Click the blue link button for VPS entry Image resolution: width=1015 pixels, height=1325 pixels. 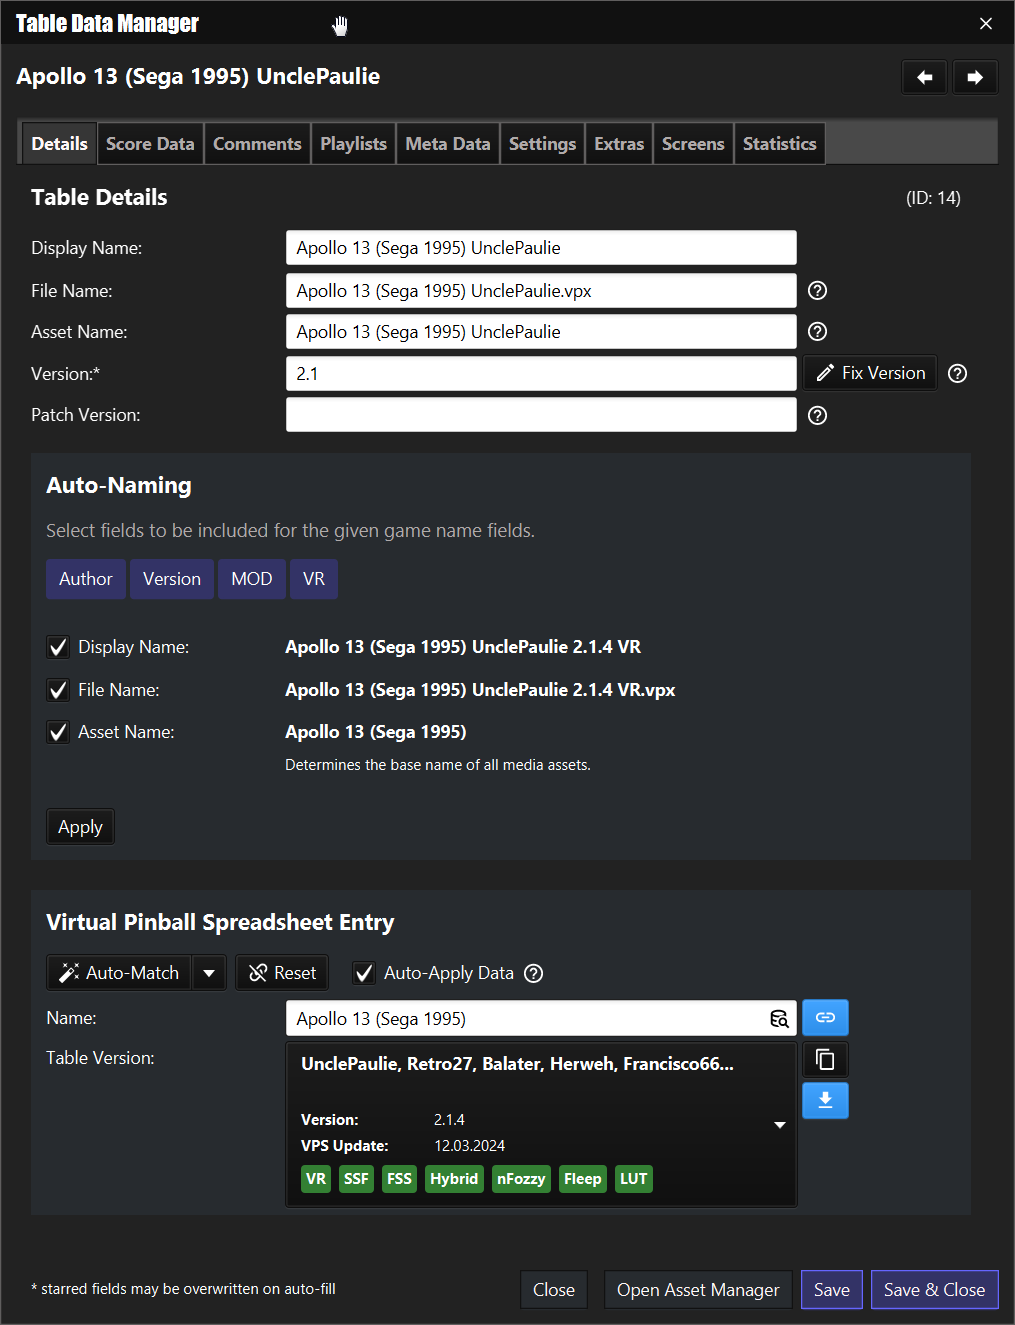point(825,1018)
